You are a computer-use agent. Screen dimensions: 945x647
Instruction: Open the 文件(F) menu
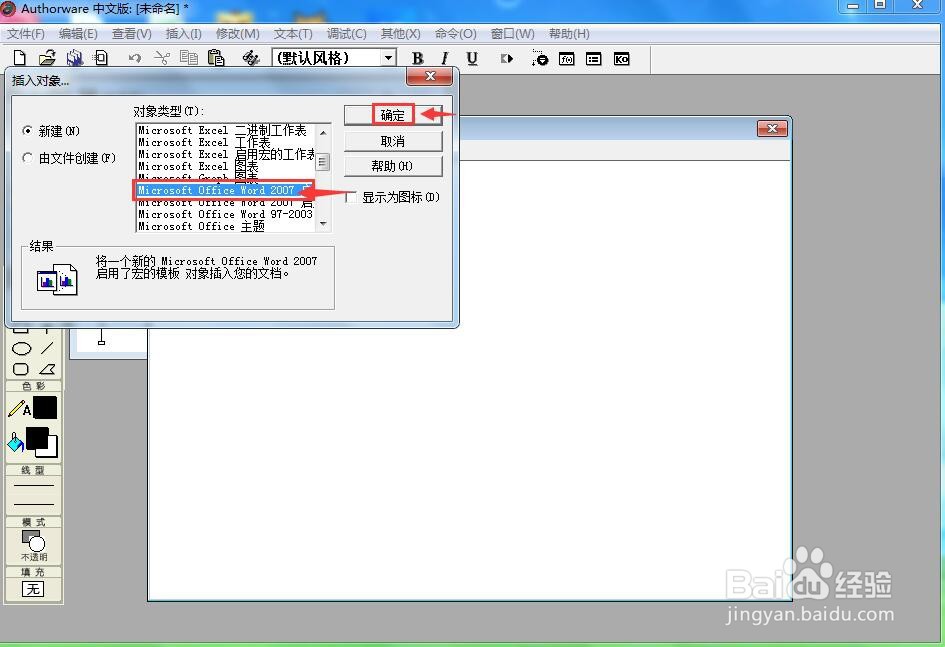click(26, 34)
